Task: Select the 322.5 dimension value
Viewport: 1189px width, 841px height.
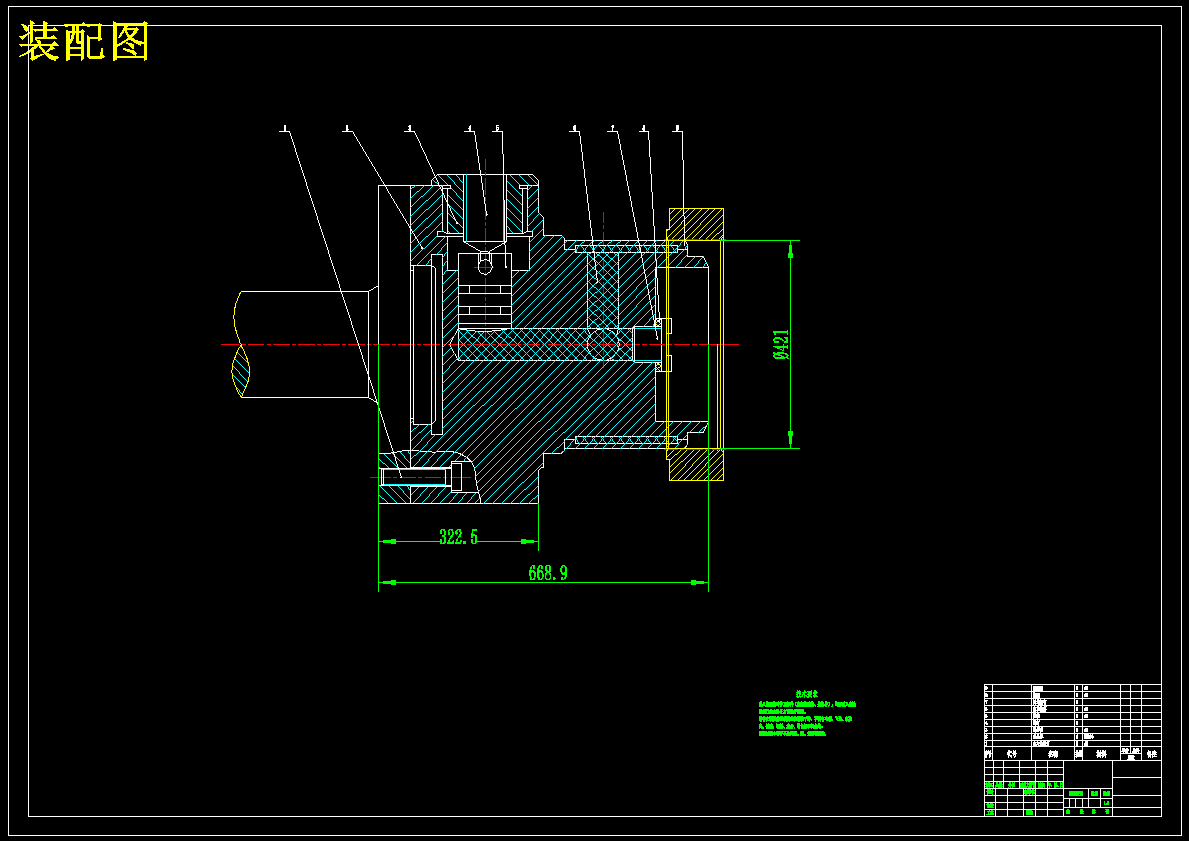Action: 459,537
